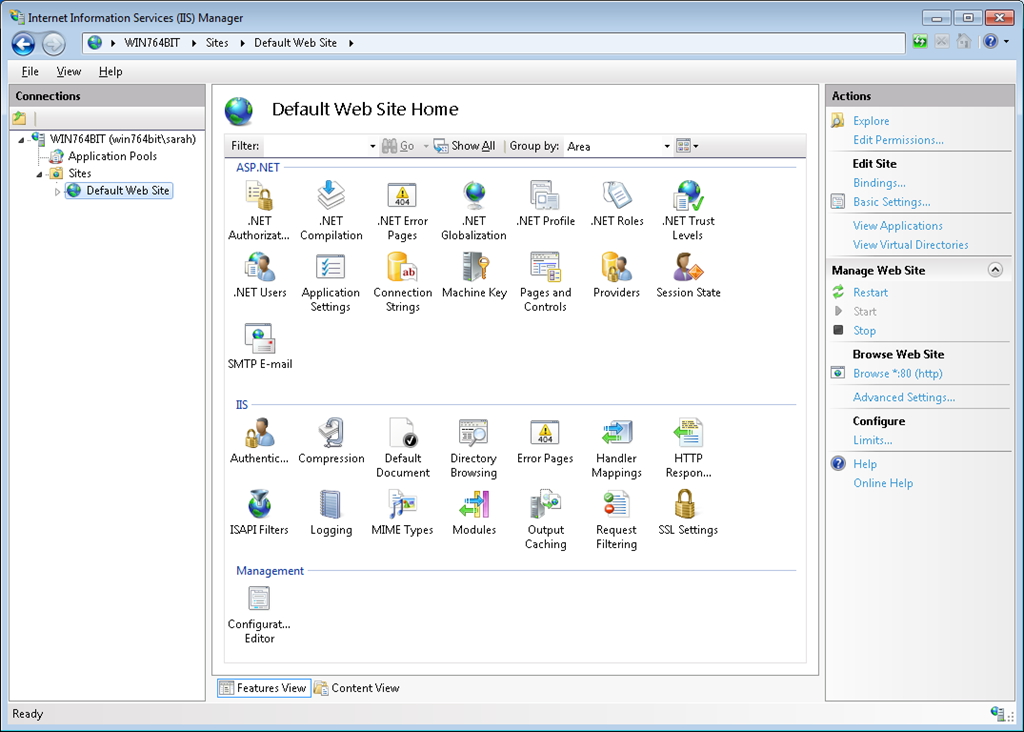Click View Virtual Directories link
The image size is (1024, 732).
click(x=910, y=245)
